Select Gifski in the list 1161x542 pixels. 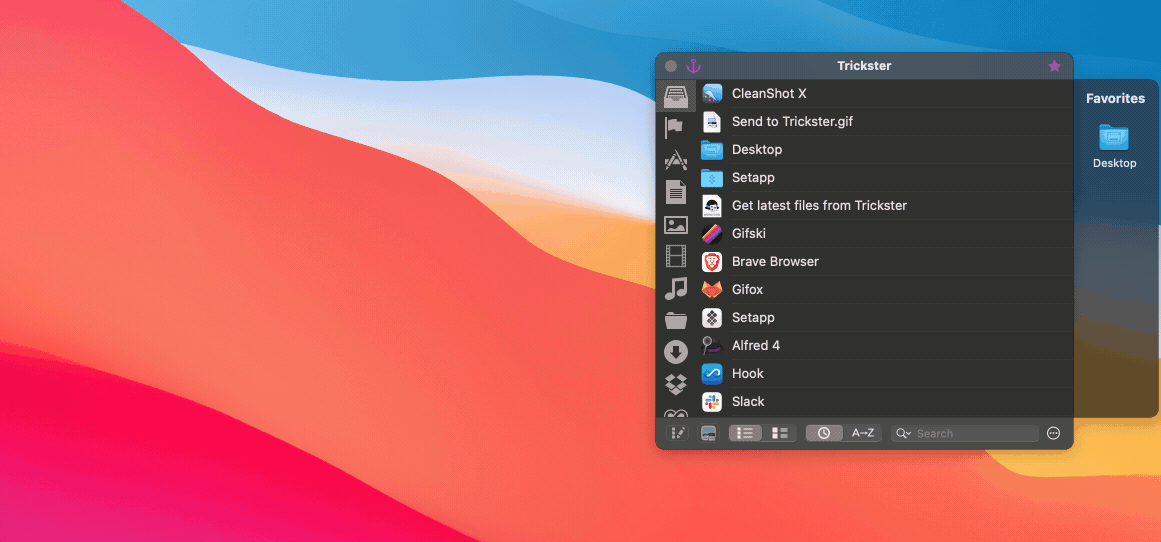point(885,233)
